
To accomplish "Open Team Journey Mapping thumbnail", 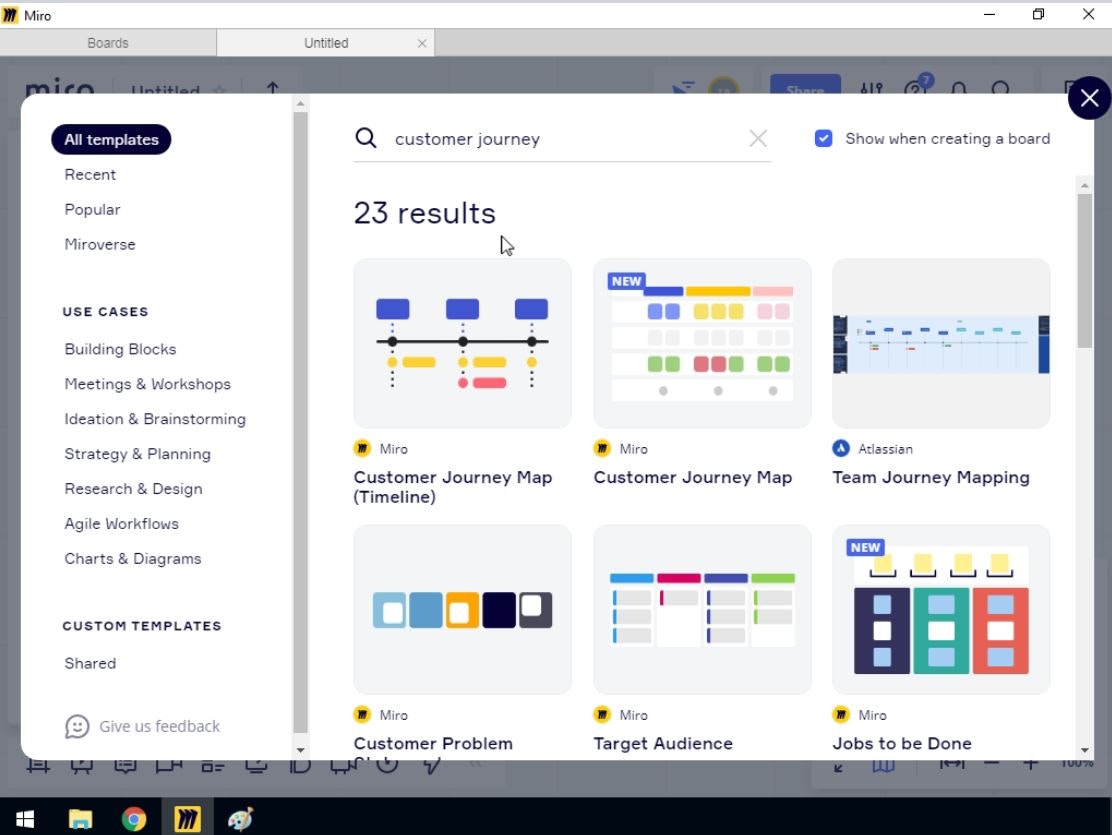I will (941, 343).
